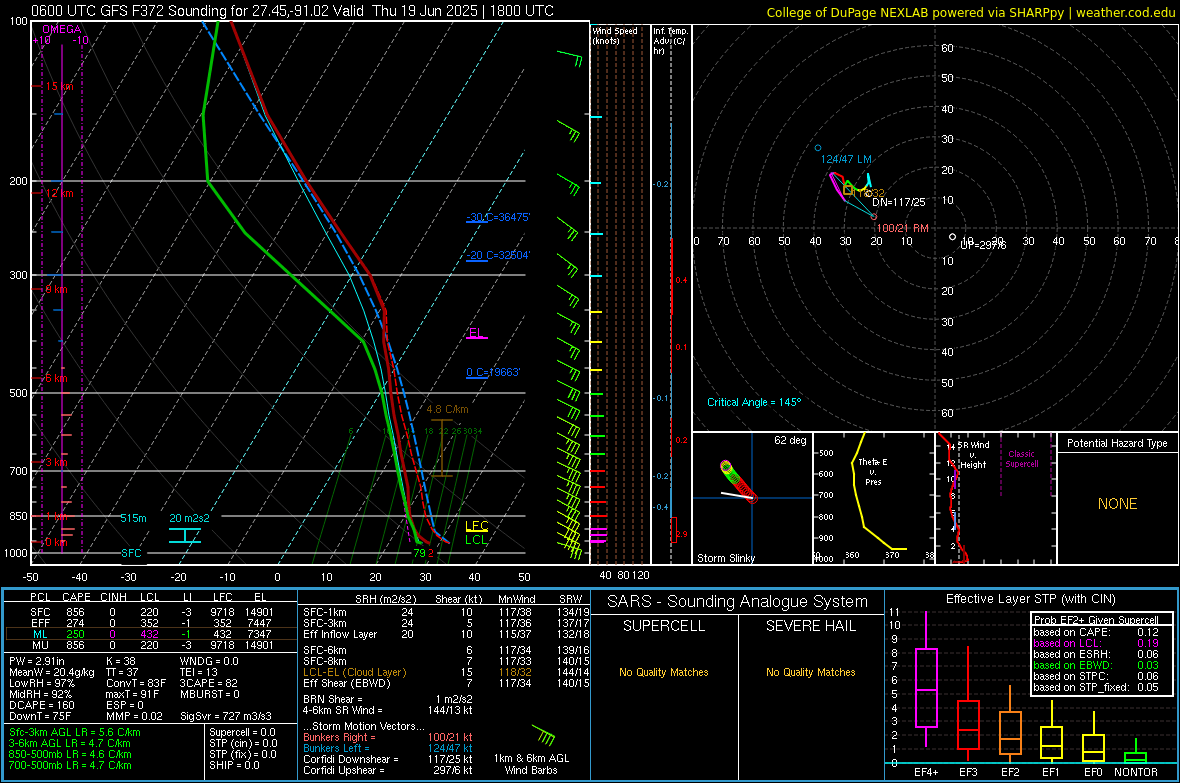The height and width of the screenshot is (783, 1180).
Task: Click the SHIP = 0.0 value
Action: tap(234, 765)
